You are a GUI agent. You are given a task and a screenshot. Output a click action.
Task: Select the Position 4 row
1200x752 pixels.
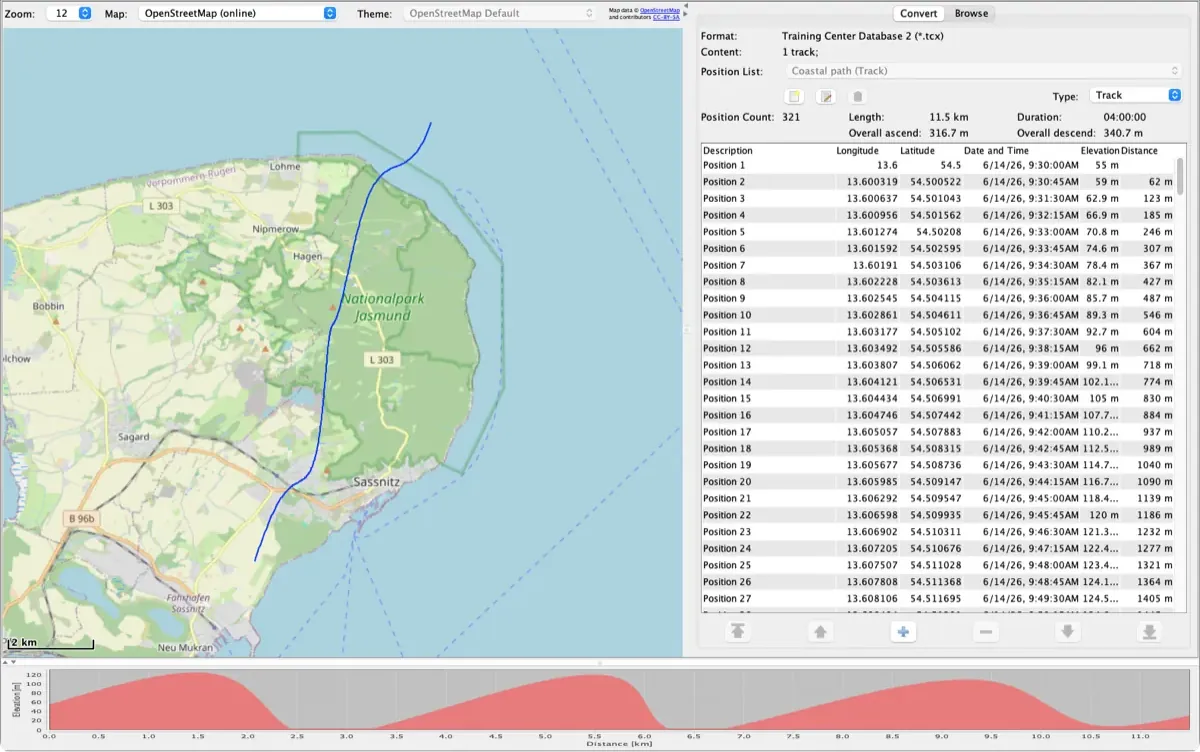coord(938,215)
